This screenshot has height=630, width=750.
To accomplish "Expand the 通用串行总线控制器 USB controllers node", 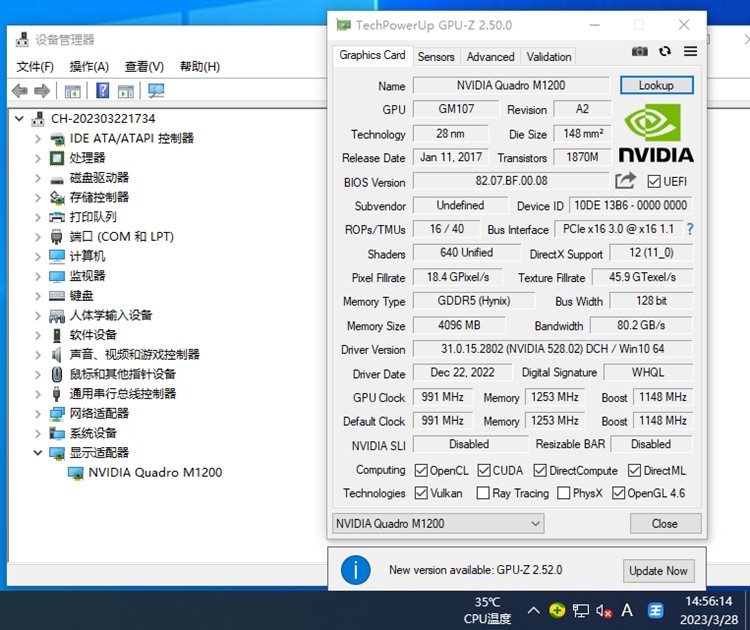I will [x=38, y=394].
